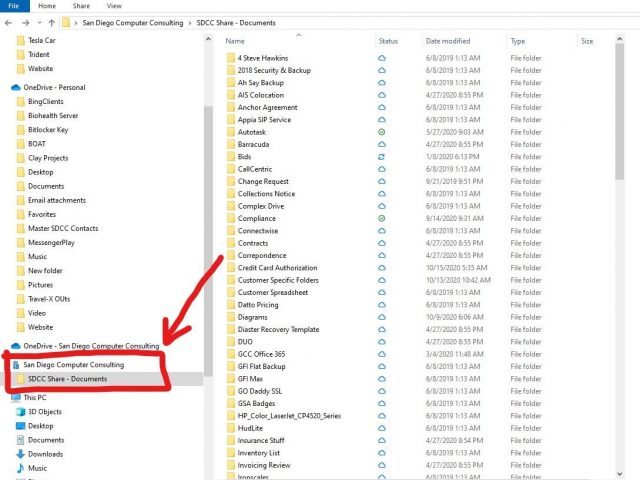Screen dimensions: 640x480
Task: Click the Compliance folder icon
Action: [231, 218]
